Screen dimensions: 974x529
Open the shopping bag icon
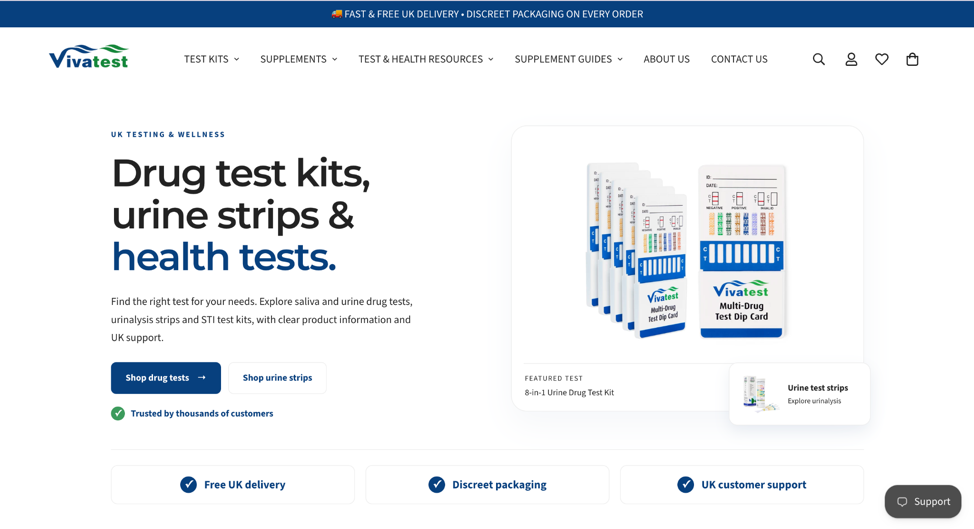click(912, 59)
